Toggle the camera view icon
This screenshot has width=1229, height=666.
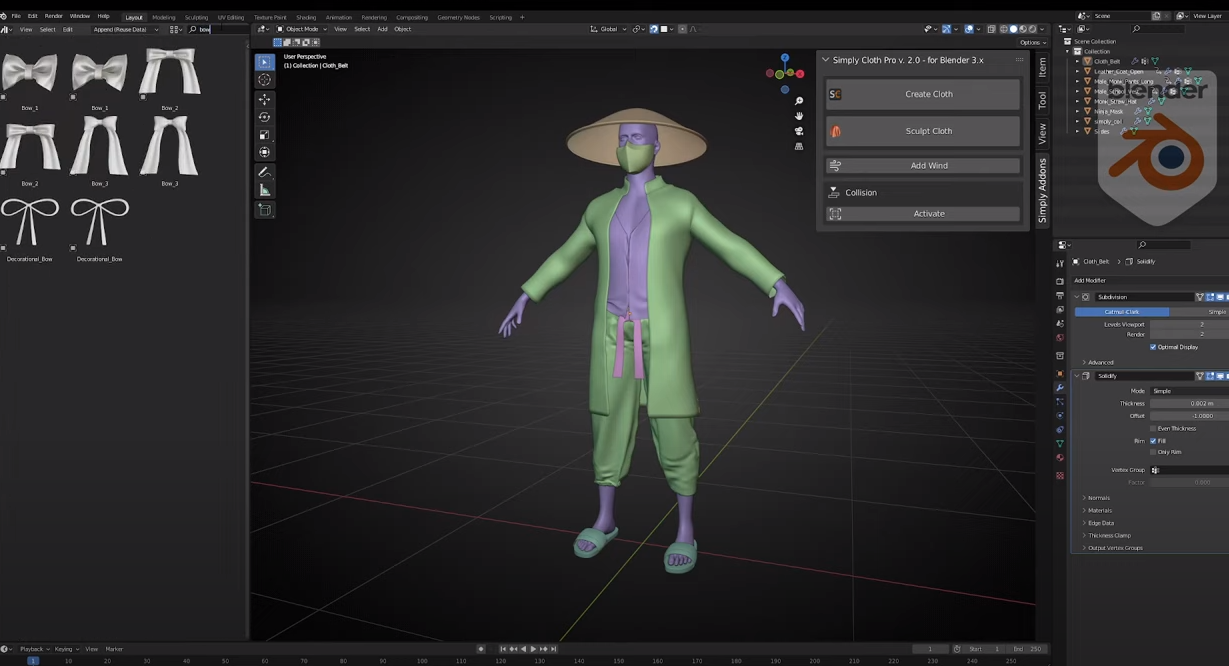coord(799,131)
